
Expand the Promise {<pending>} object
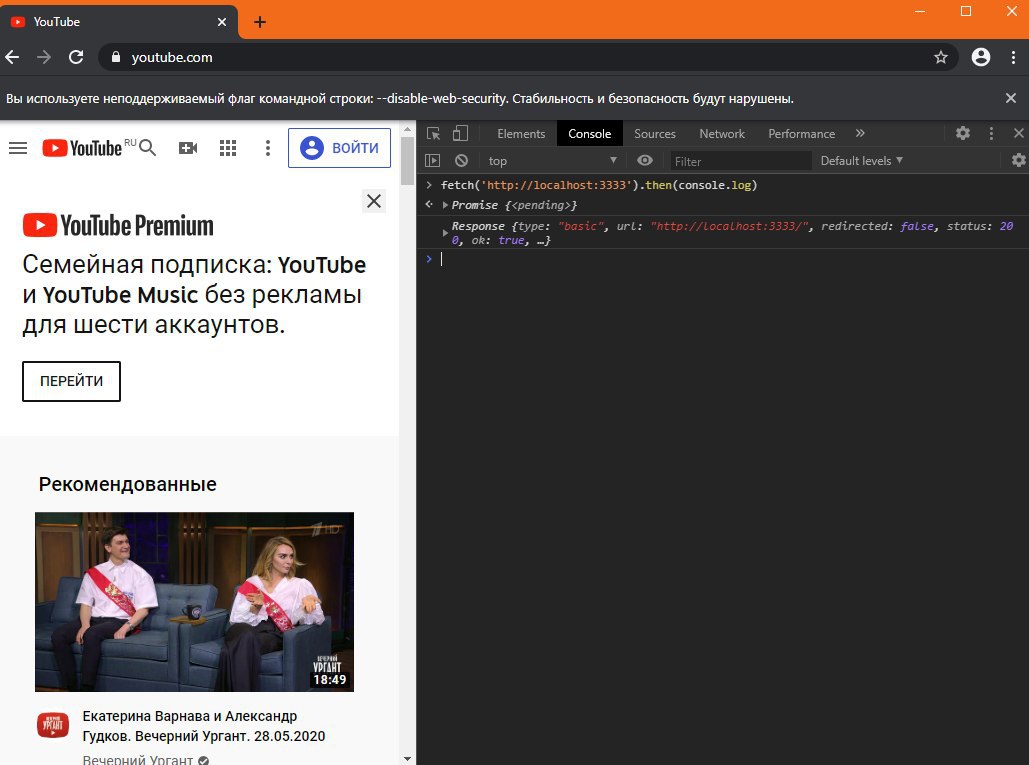click(446, 205)
